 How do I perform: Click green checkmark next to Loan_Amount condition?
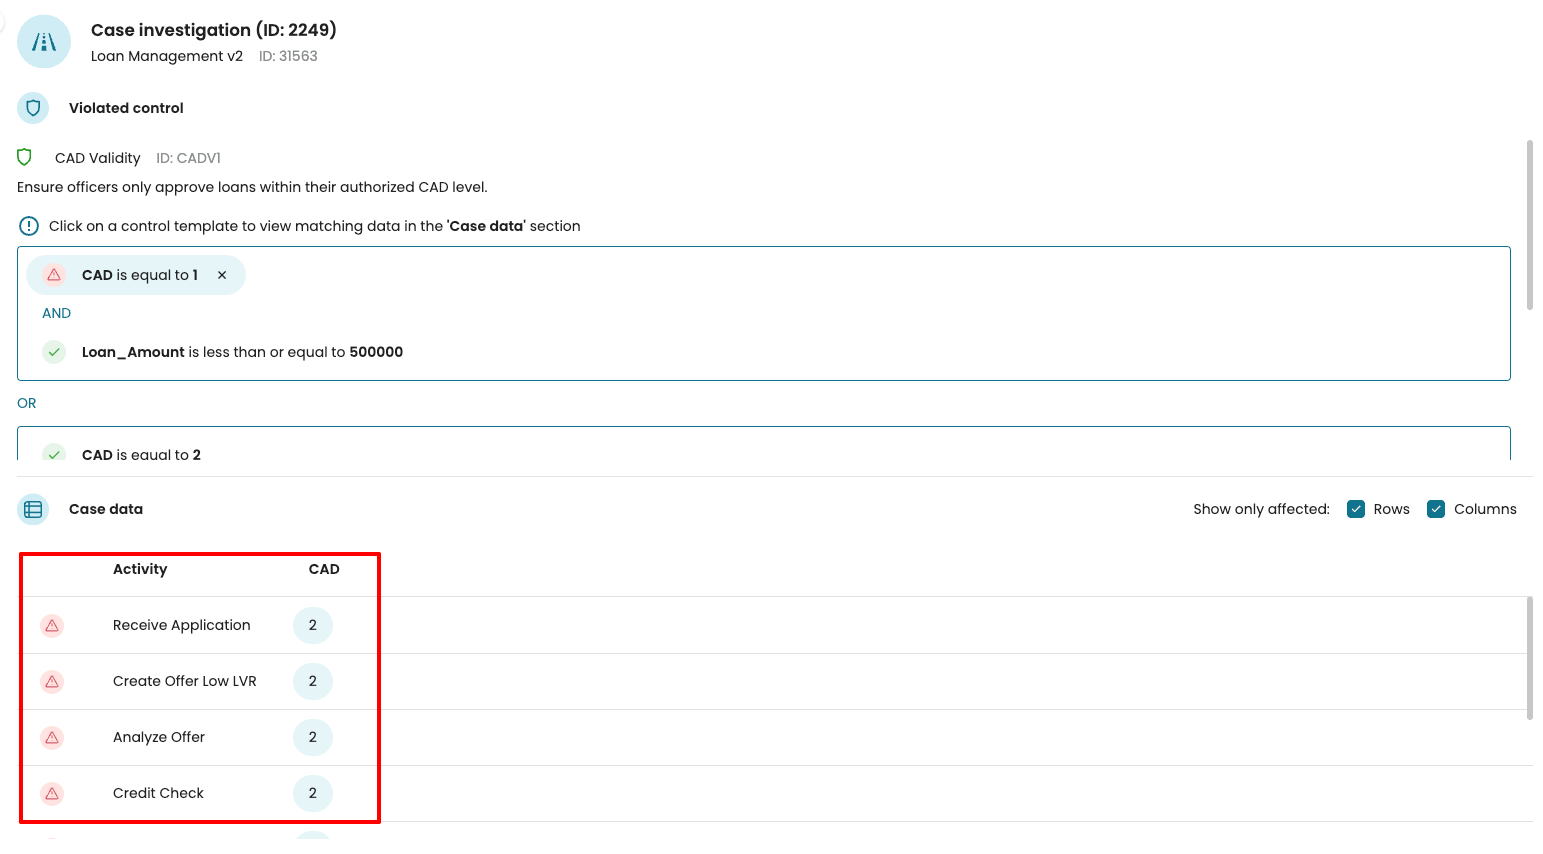pyautogui.click(x=54, y=352)
